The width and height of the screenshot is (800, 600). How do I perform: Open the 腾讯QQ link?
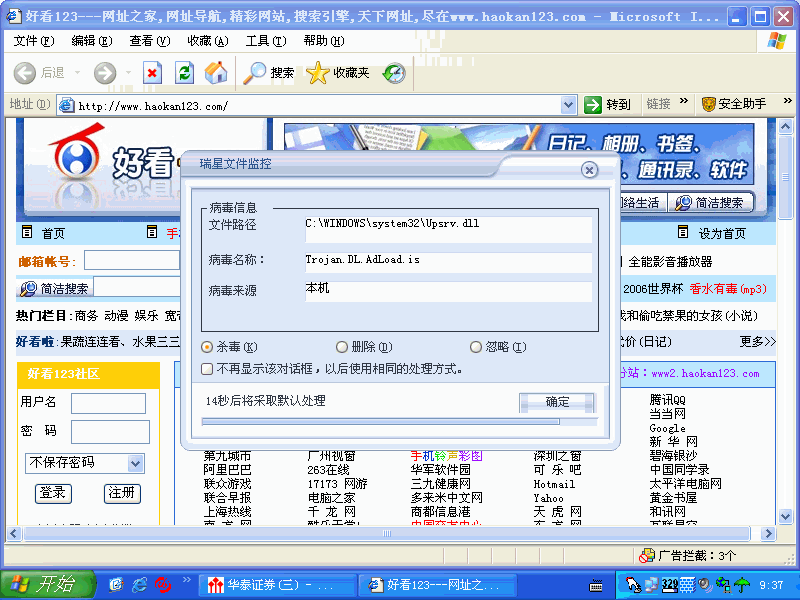click(x=667, y=399)
